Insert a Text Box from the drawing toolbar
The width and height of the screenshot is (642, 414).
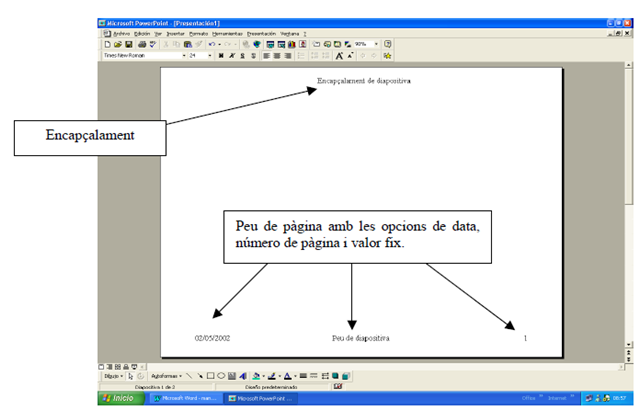coord(232,376)
